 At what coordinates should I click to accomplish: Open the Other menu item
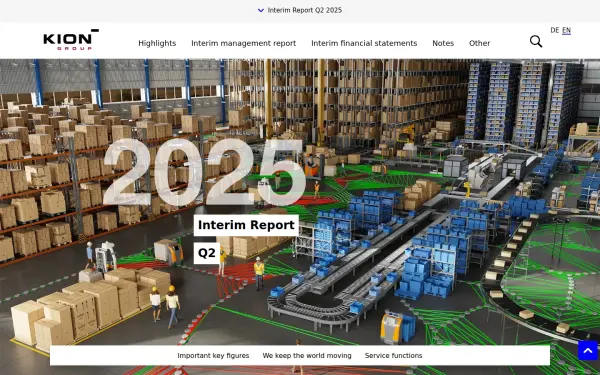click(479, 43)
